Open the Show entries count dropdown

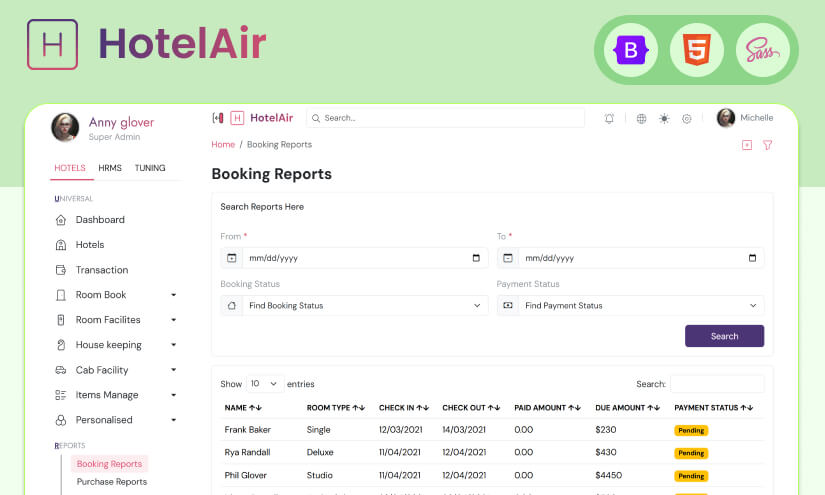265,384
